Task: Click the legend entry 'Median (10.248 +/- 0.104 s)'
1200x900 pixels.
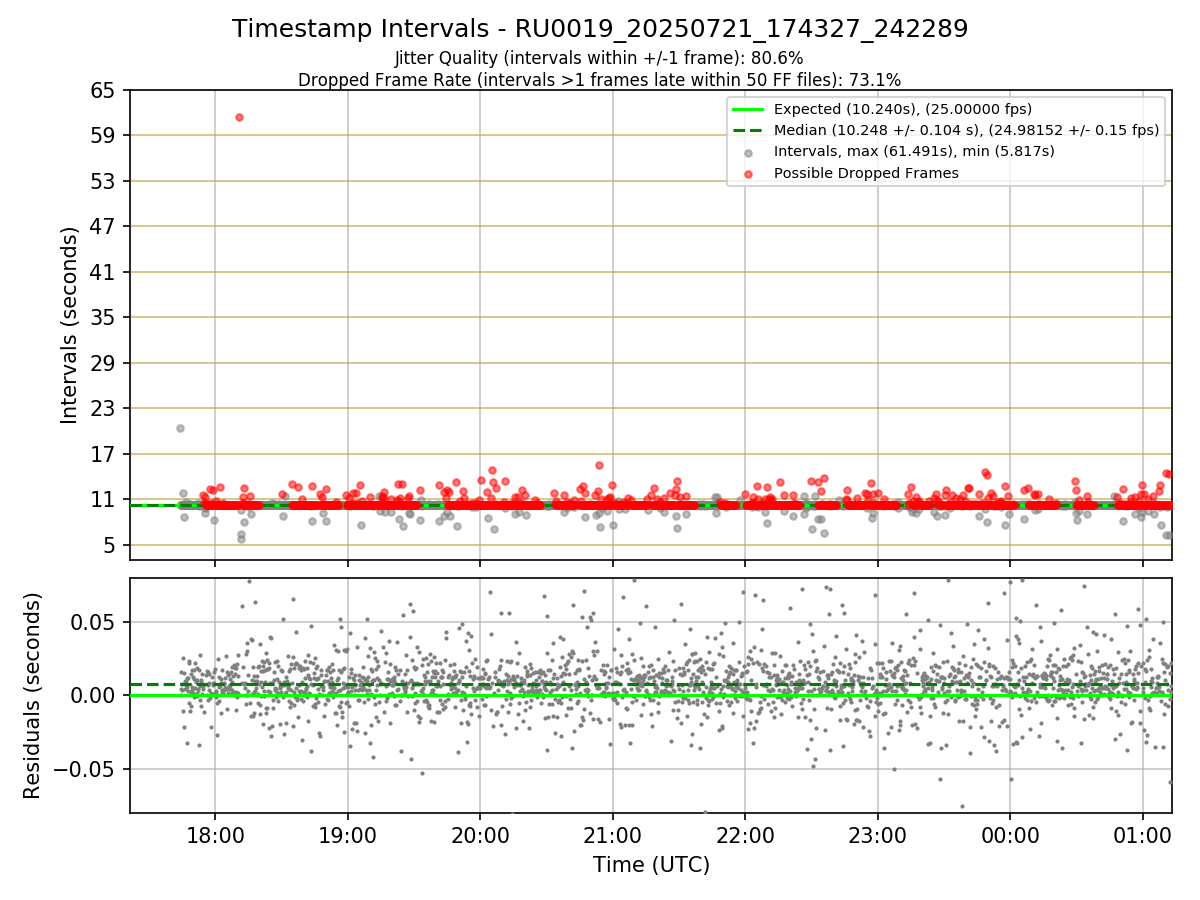Action: 966,130
